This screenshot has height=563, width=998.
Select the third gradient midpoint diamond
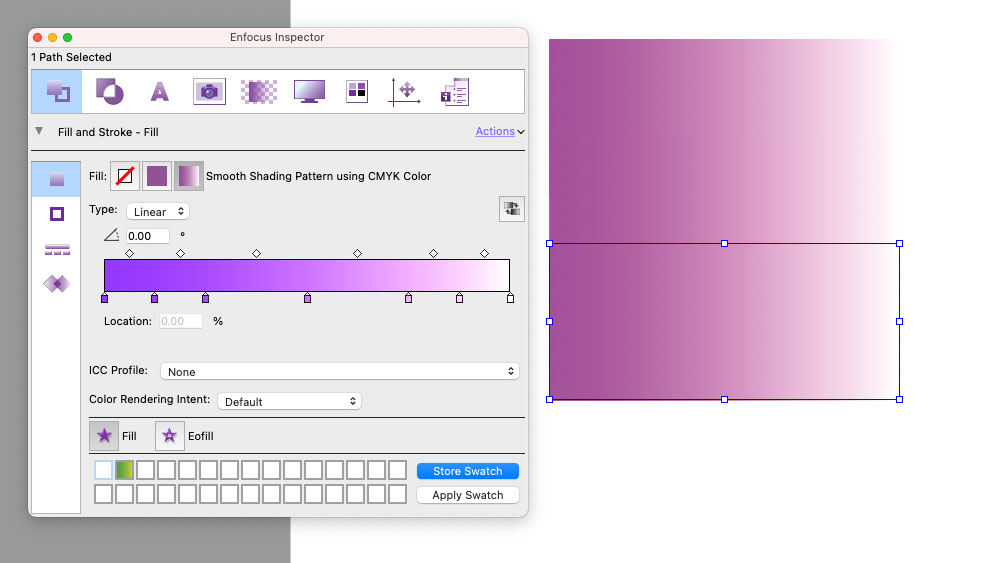pos(257,253)
